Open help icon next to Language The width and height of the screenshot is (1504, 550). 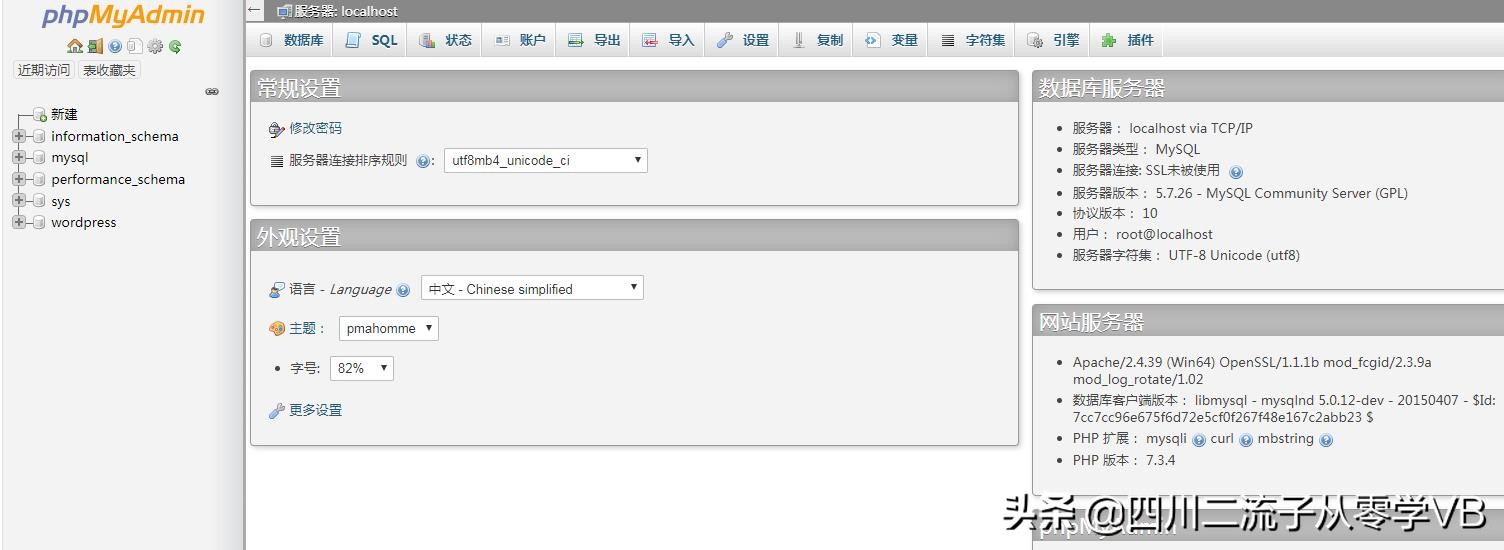coord(403,290)
